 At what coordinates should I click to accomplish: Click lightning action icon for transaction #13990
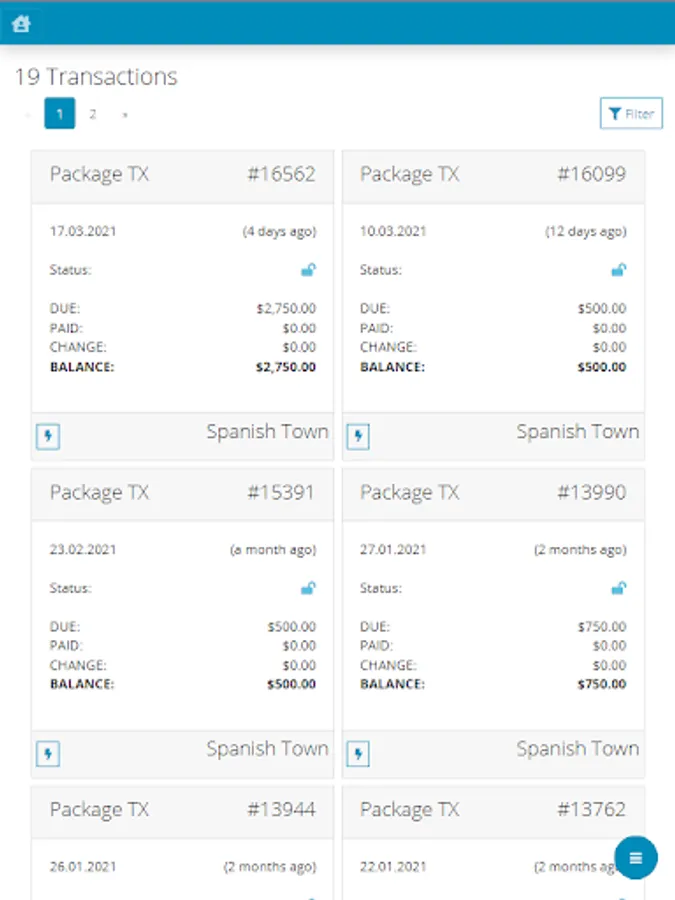(x=358, y=753)
